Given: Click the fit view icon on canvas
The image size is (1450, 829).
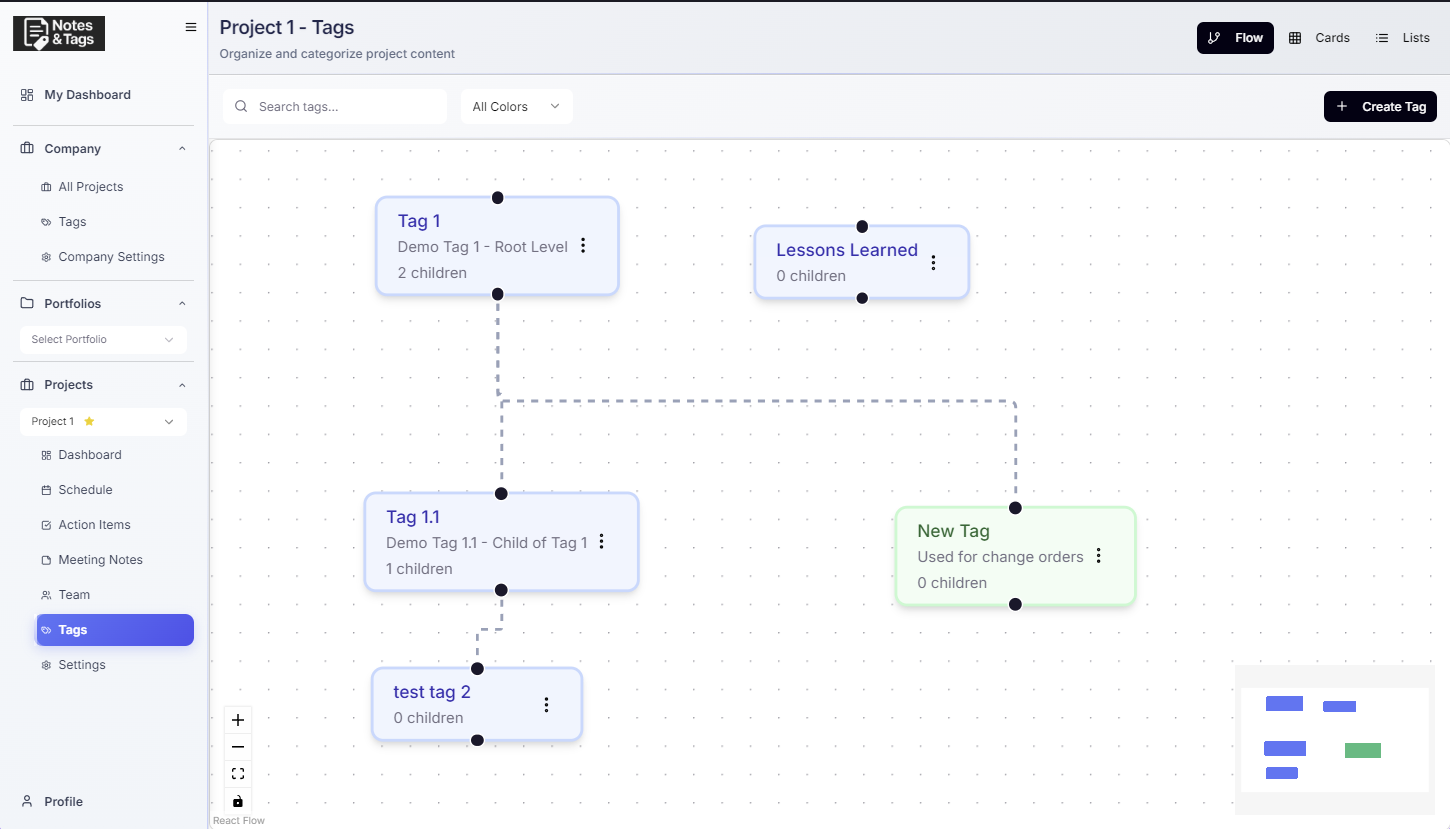Looking at the screenshot, I should point(238,772).
